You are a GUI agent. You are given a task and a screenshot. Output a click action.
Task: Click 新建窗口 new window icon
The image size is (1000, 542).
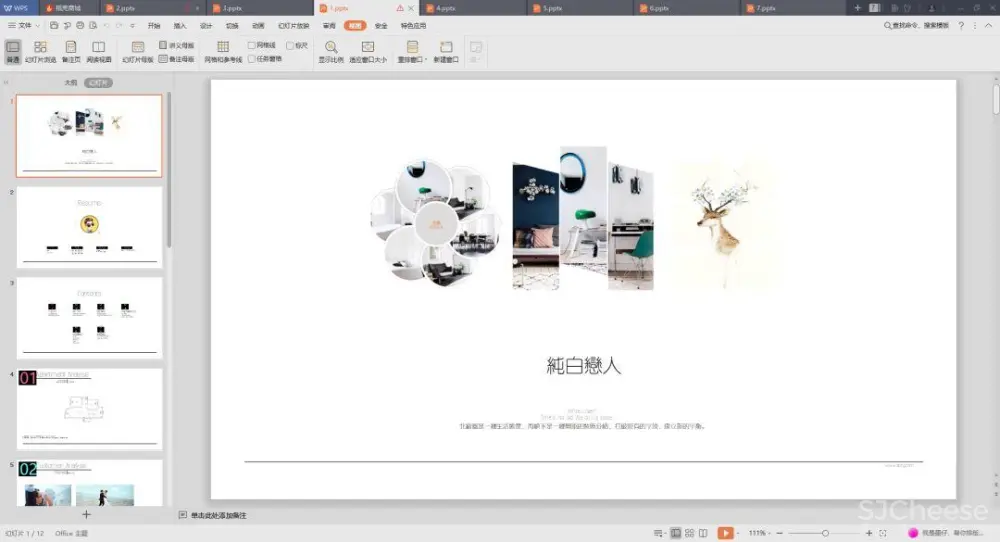[446, 51]
